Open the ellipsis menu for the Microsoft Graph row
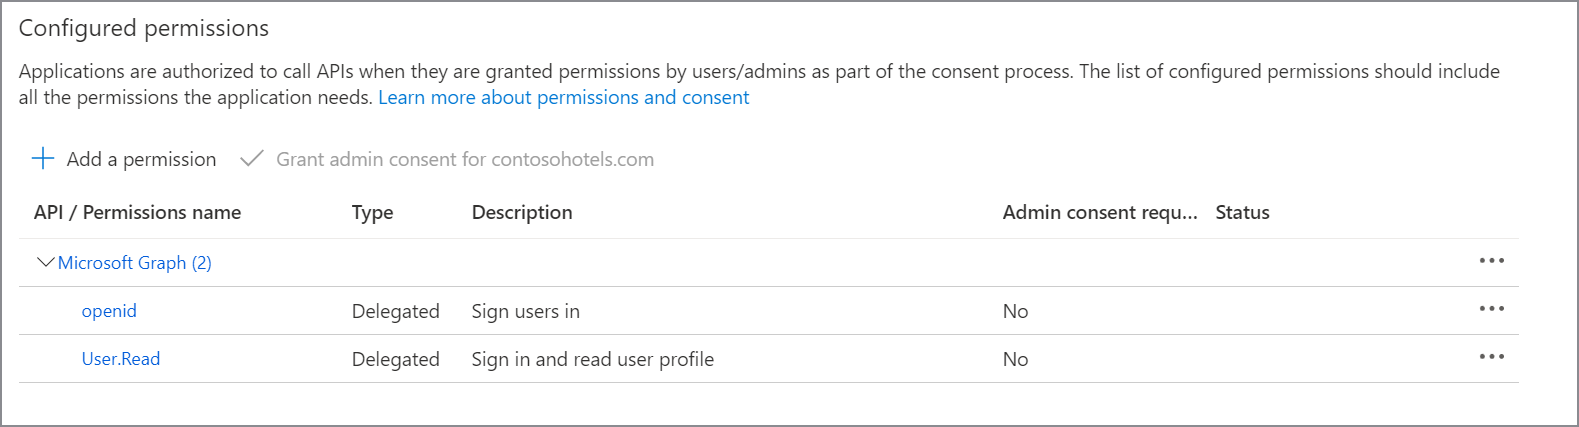 (1491, 261)
